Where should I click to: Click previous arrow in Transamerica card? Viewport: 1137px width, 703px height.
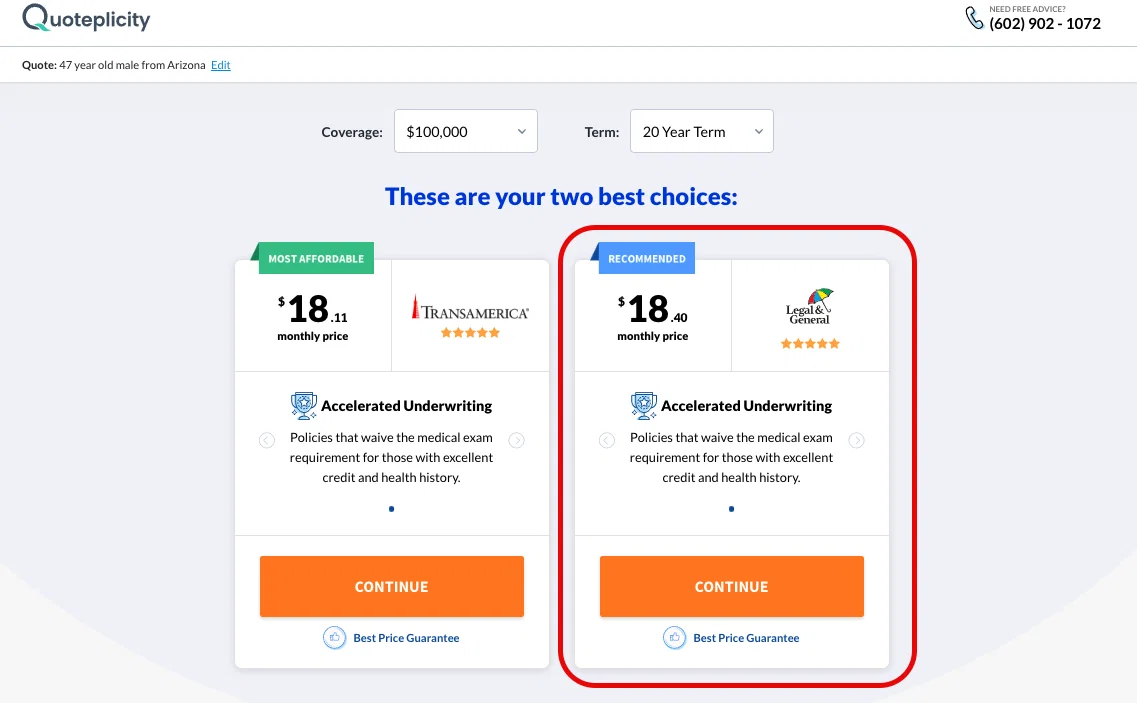267,440
